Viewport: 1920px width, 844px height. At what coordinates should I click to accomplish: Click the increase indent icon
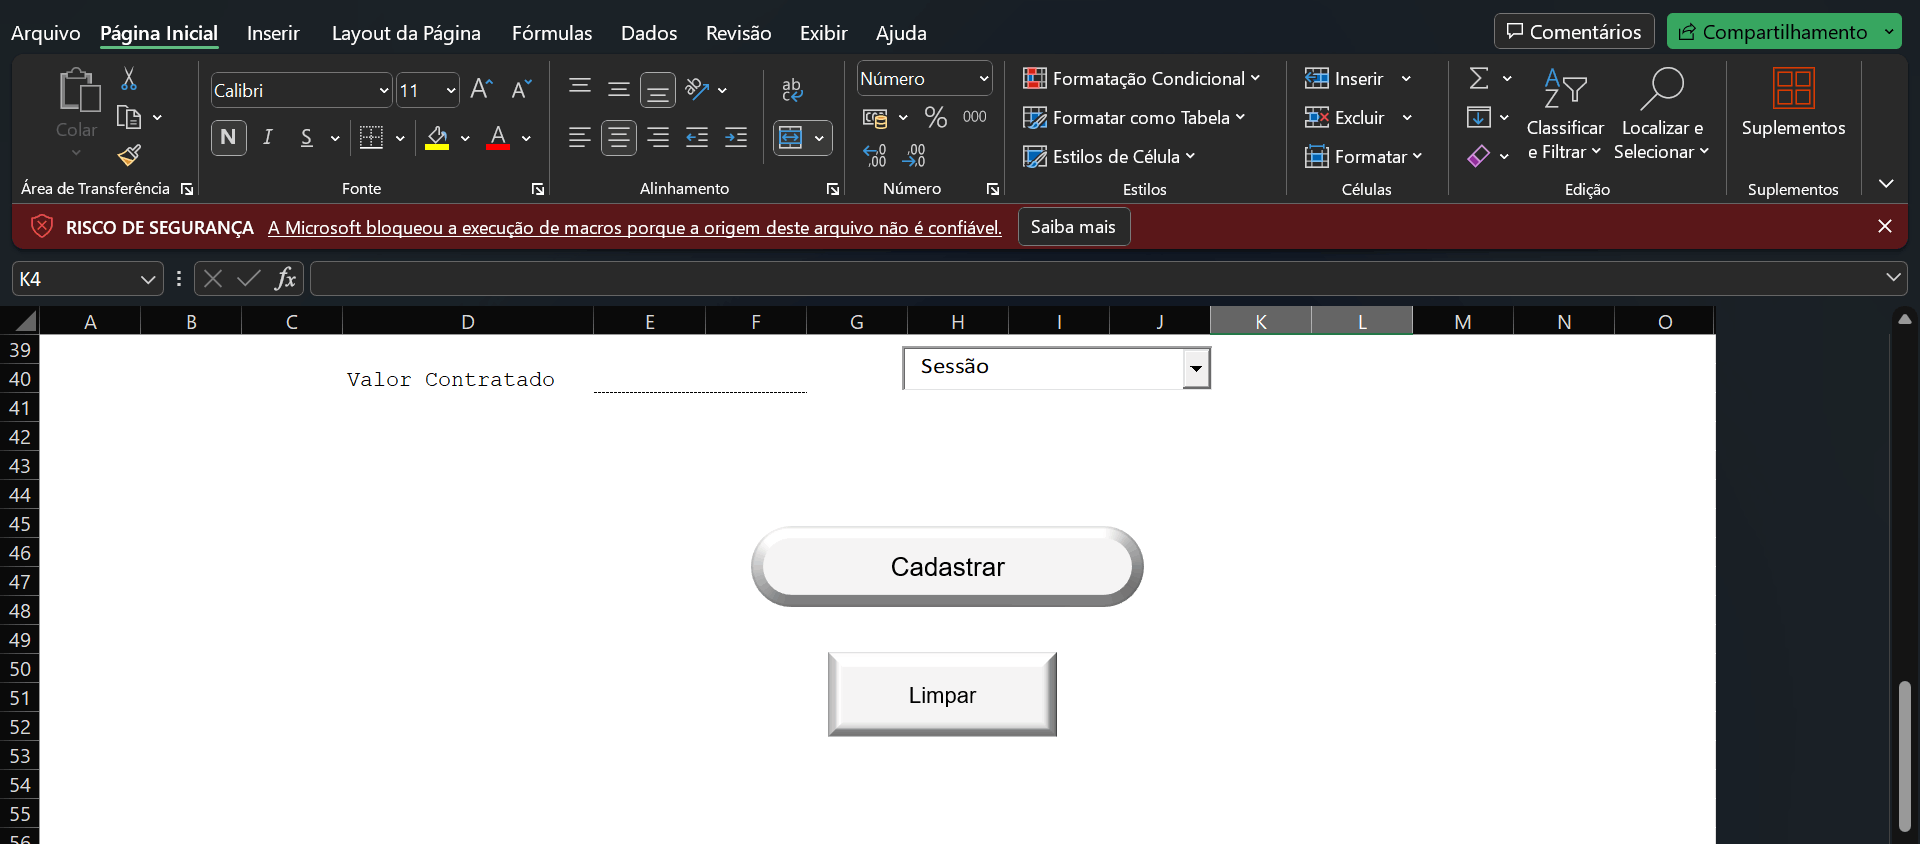(x=736, y=137)
